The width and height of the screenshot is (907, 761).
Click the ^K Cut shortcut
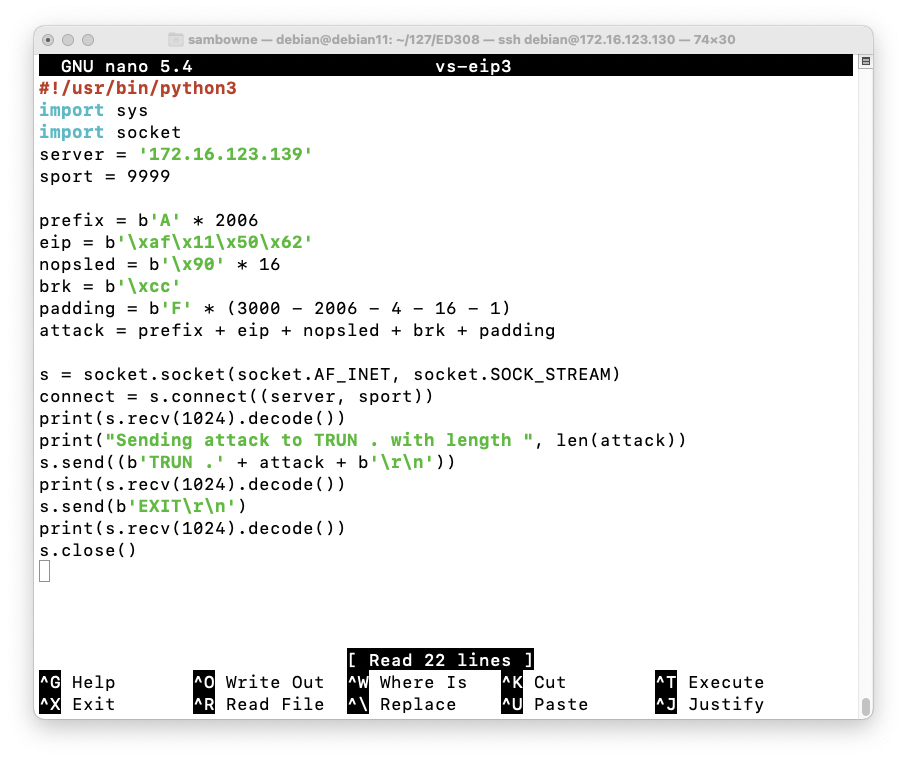click(x=534, y=682)
